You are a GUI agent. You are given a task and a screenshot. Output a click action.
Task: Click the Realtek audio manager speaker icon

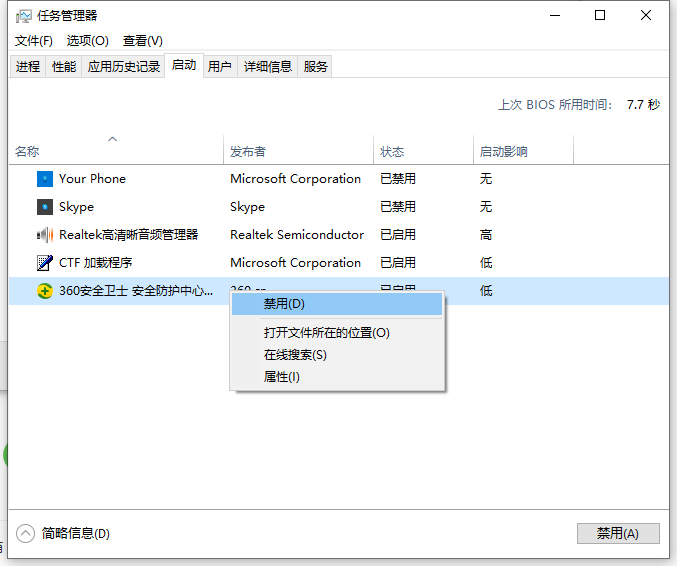click(45, 235)
